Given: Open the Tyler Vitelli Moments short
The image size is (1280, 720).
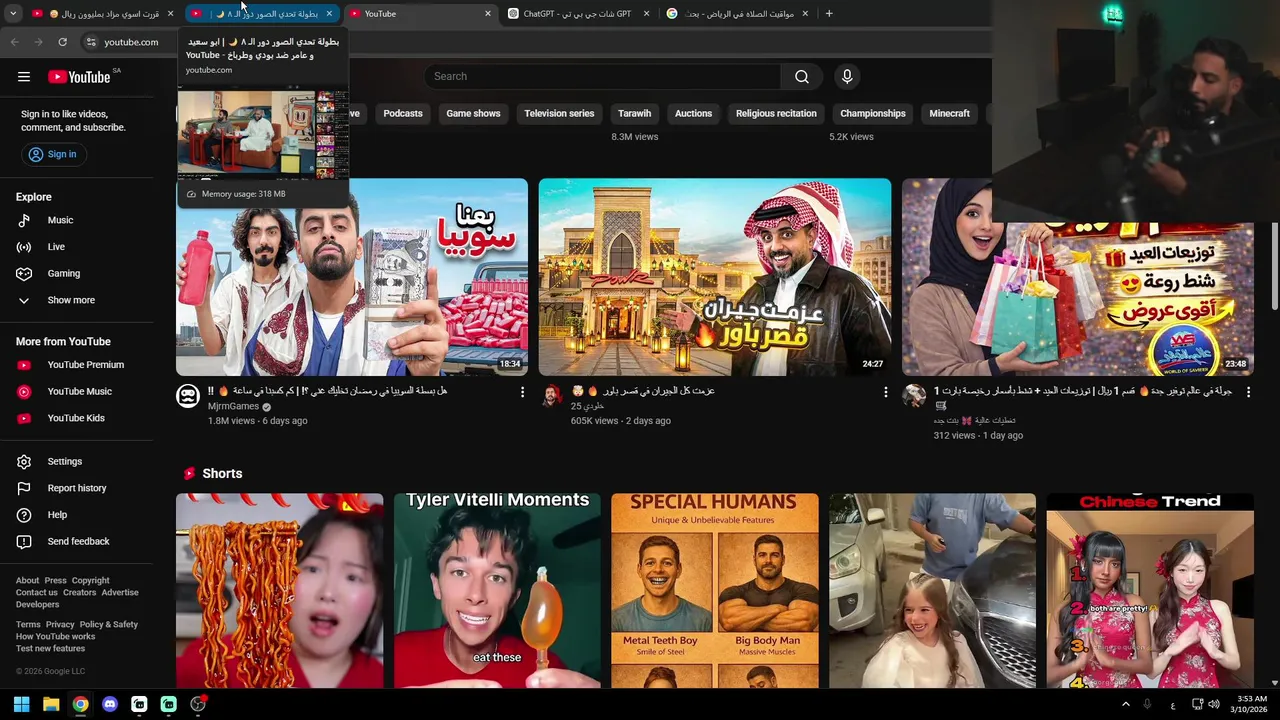Looking at the screenshot, I should pyautogui.click(x=497, y=590).
